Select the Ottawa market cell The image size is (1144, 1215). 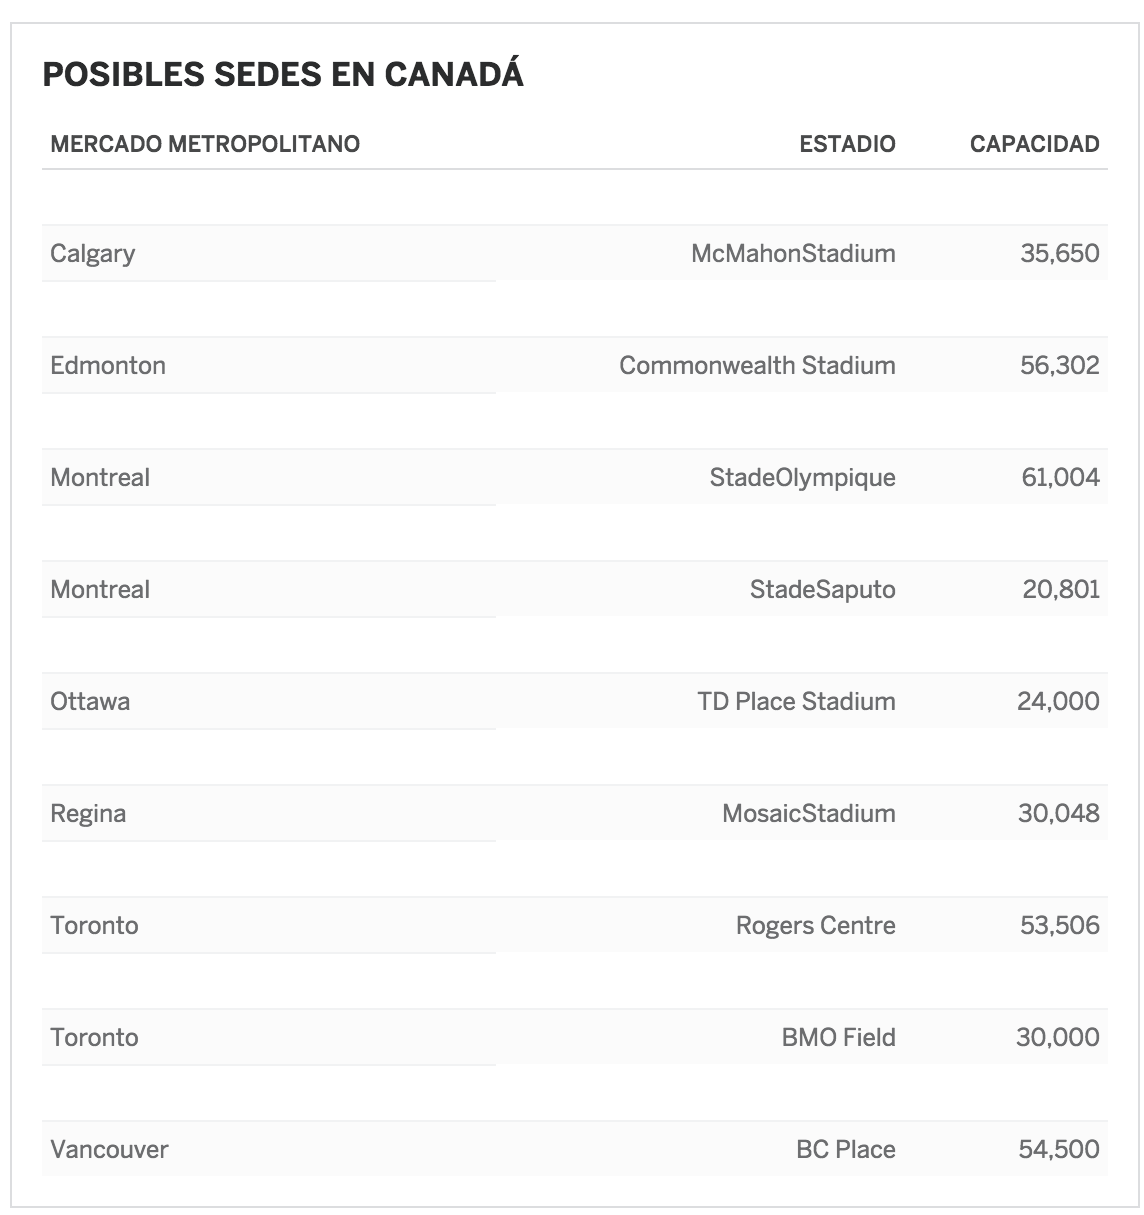coord(90,701)
